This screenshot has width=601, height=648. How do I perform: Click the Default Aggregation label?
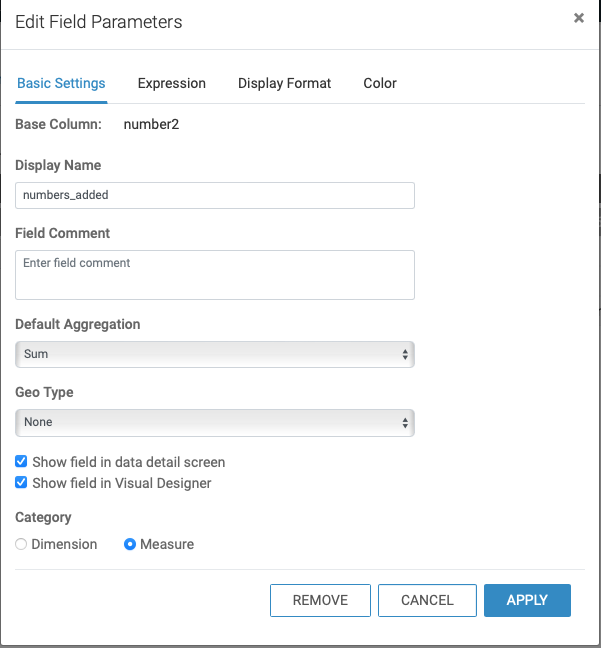click(78, 325)
